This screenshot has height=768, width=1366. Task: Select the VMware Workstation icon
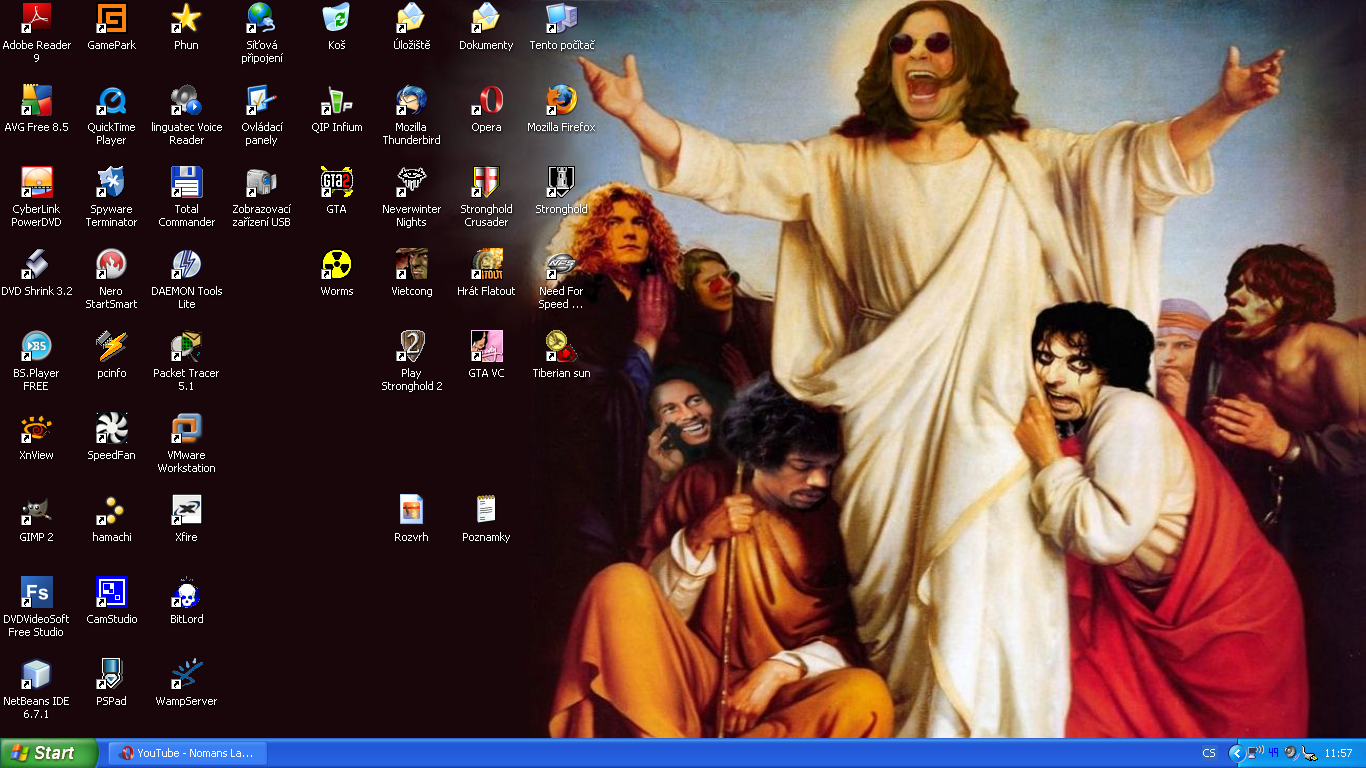pyautogui.click(x=186, y=429)
